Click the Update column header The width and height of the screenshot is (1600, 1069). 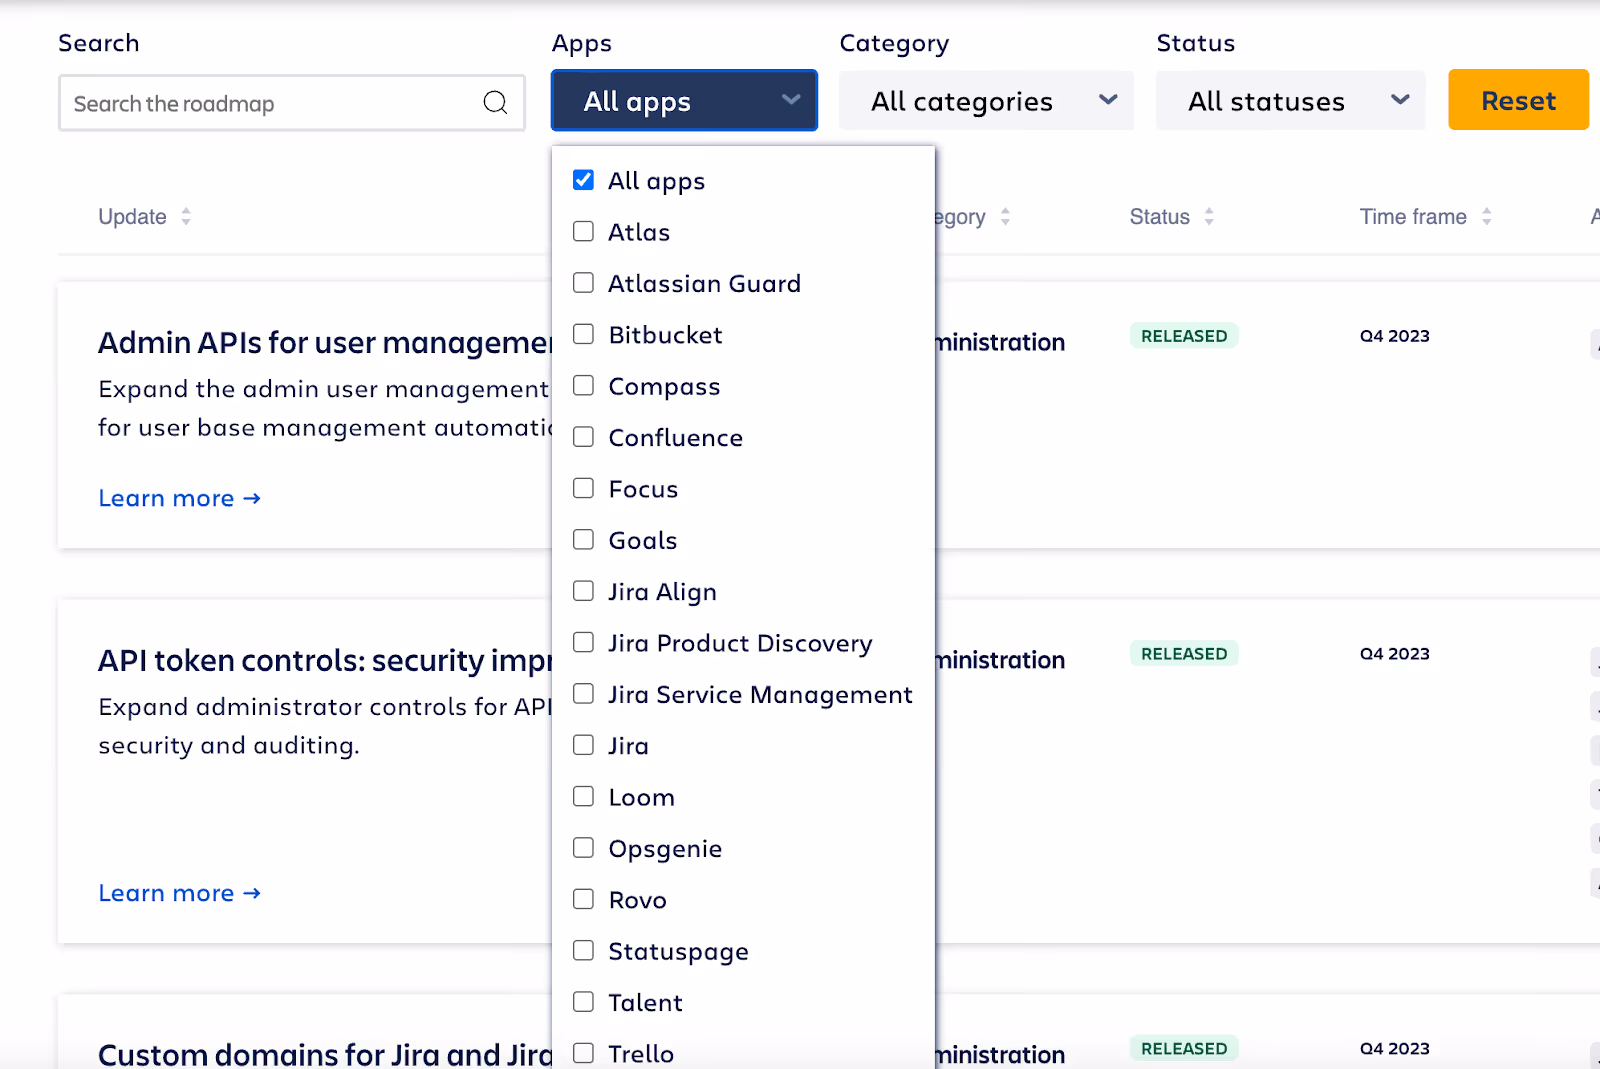(132, 217)
